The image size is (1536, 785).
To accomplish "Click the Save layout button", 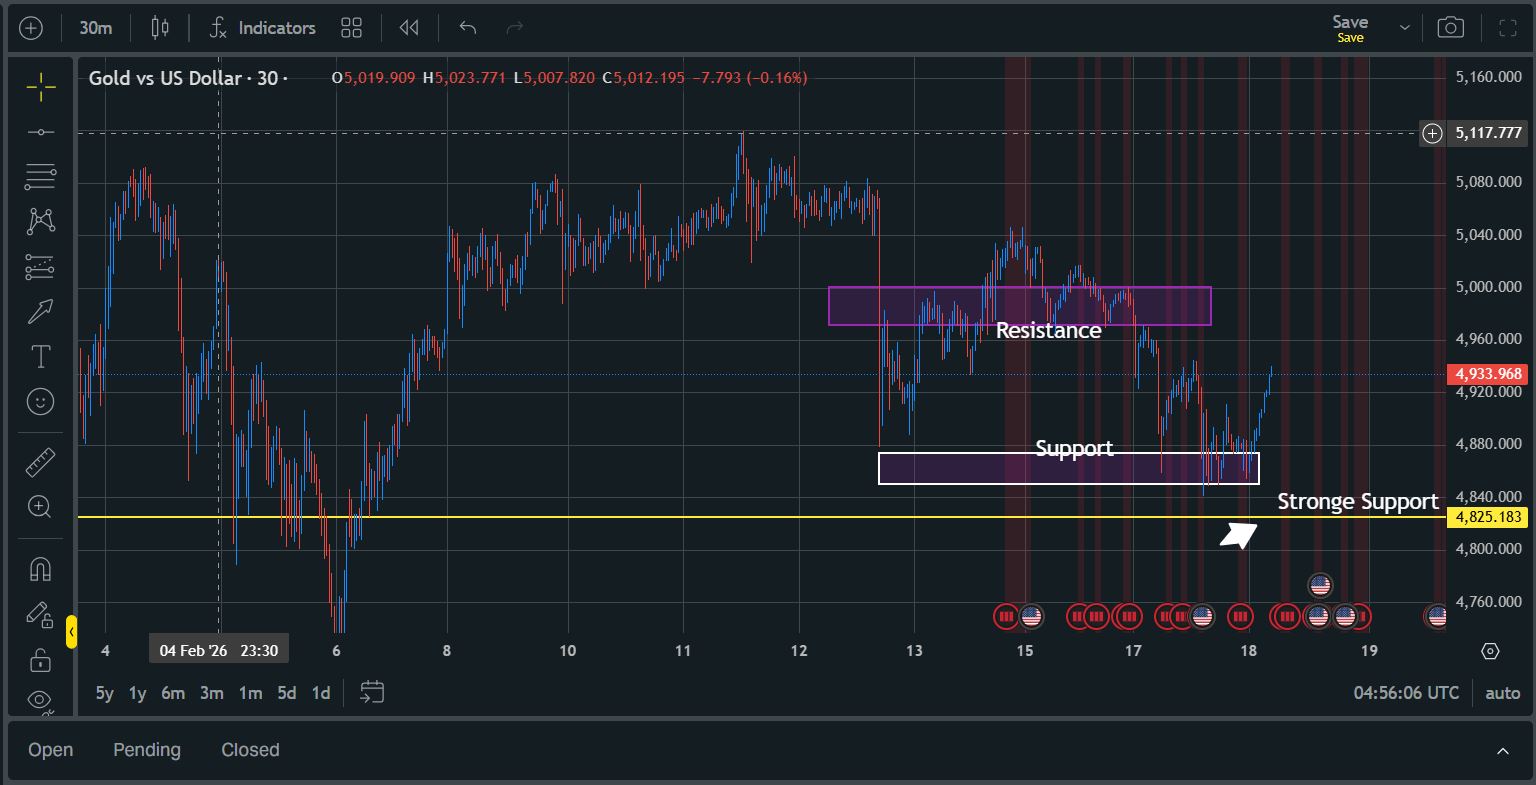I will click(1350, 28).
